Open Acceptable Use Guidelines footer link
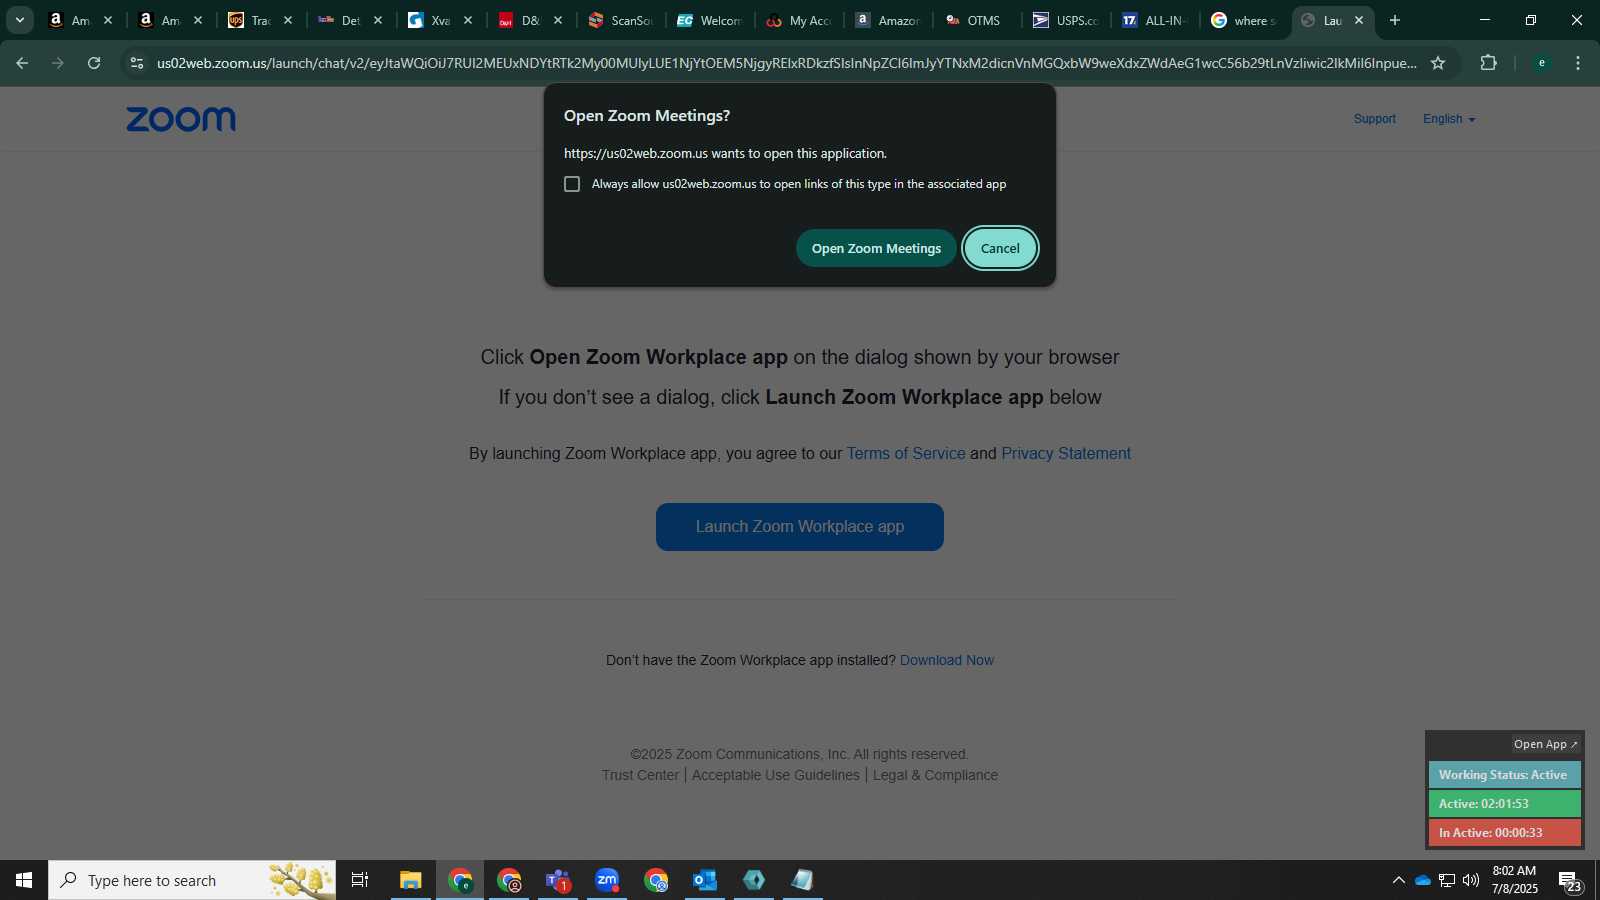Image resolution: width=1600 pixels, height=900 pixels. tap(776, 775)
